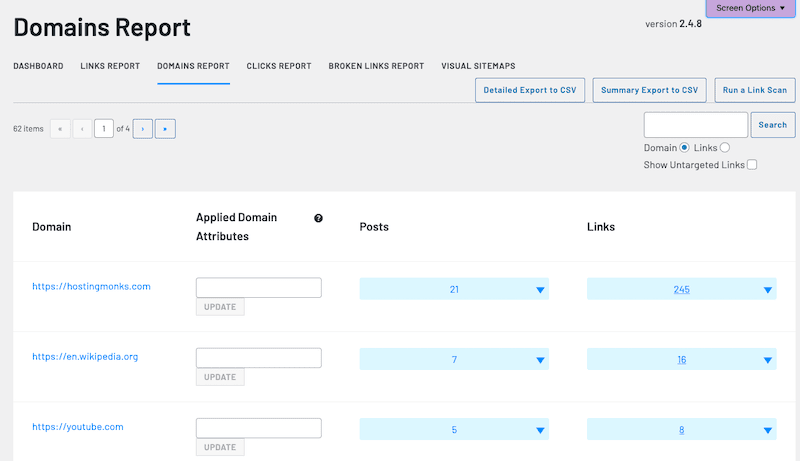Open help icon for Applied Domain Attributes

coord(318,218)
